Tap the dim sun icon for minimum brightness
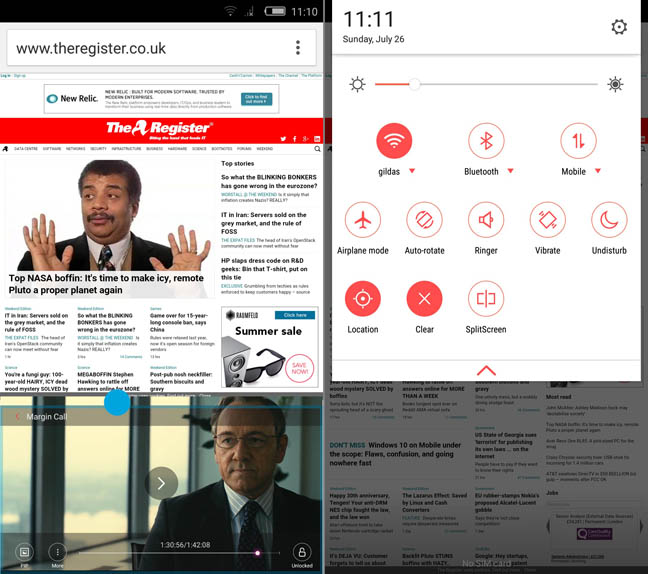The height and width of the screenshot is (574, 648). click(357, 84)
